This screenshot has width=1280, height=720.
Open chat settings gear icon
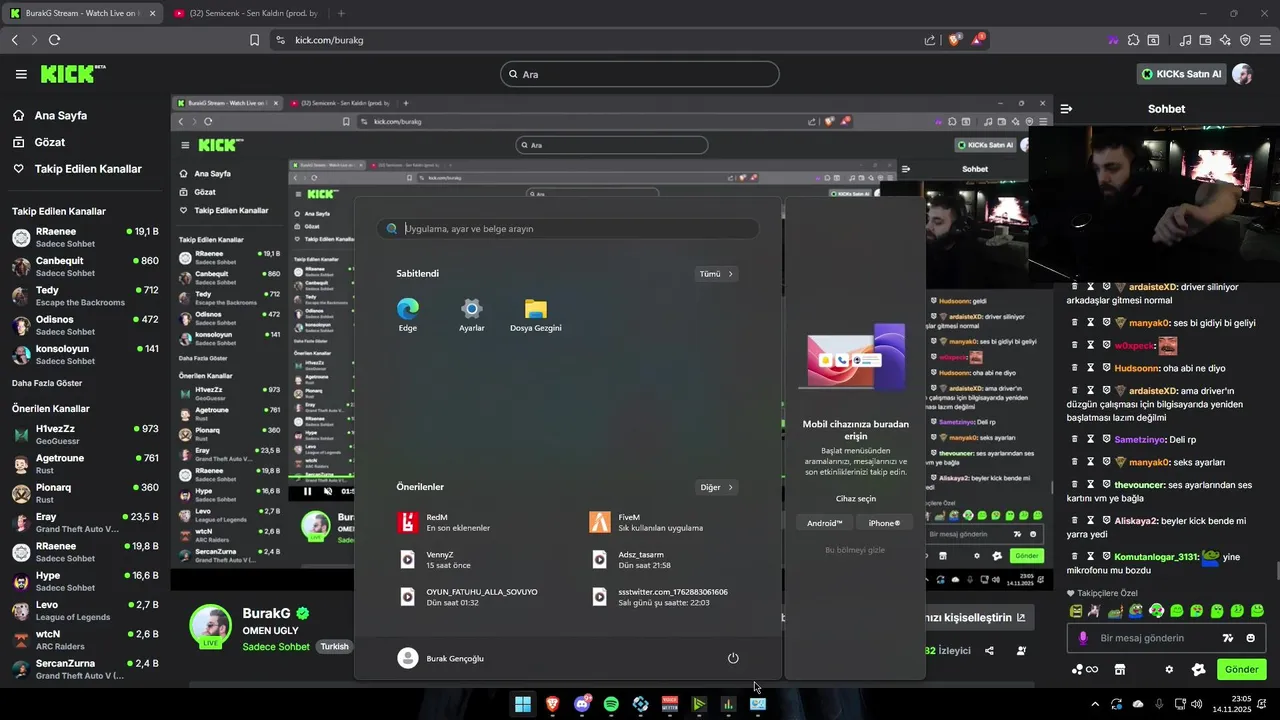1169,670
